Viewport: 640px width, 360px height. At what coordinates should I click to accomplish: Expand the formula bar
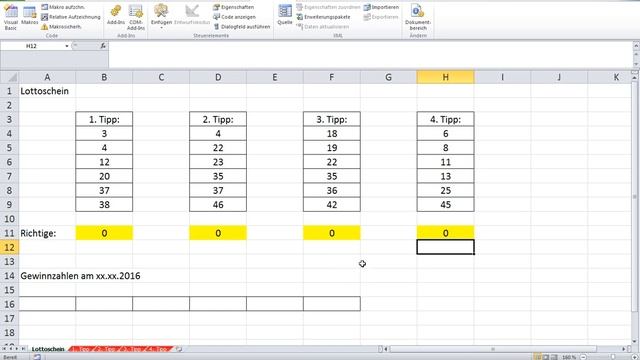(x=636, y=46)
